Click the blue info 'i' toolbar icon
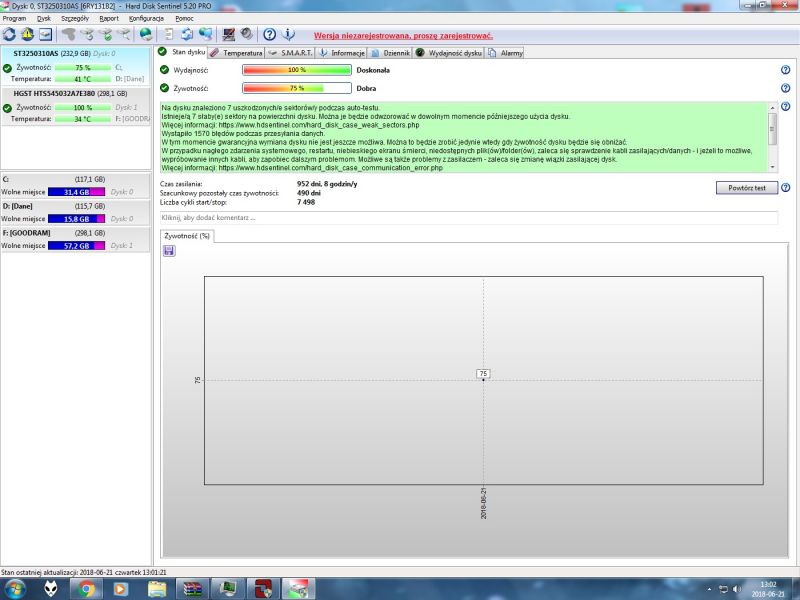 click(288, 34)
